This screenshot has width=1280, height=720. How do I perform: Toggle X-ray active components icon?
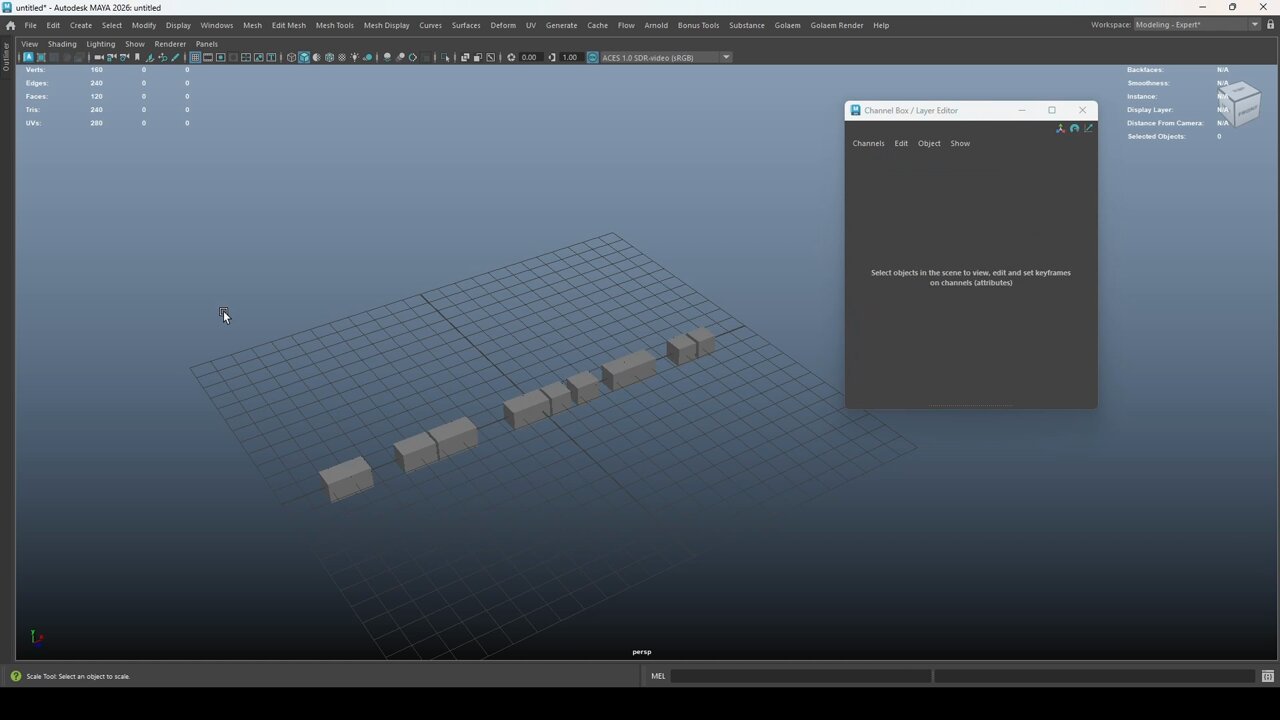pos(478,57)
